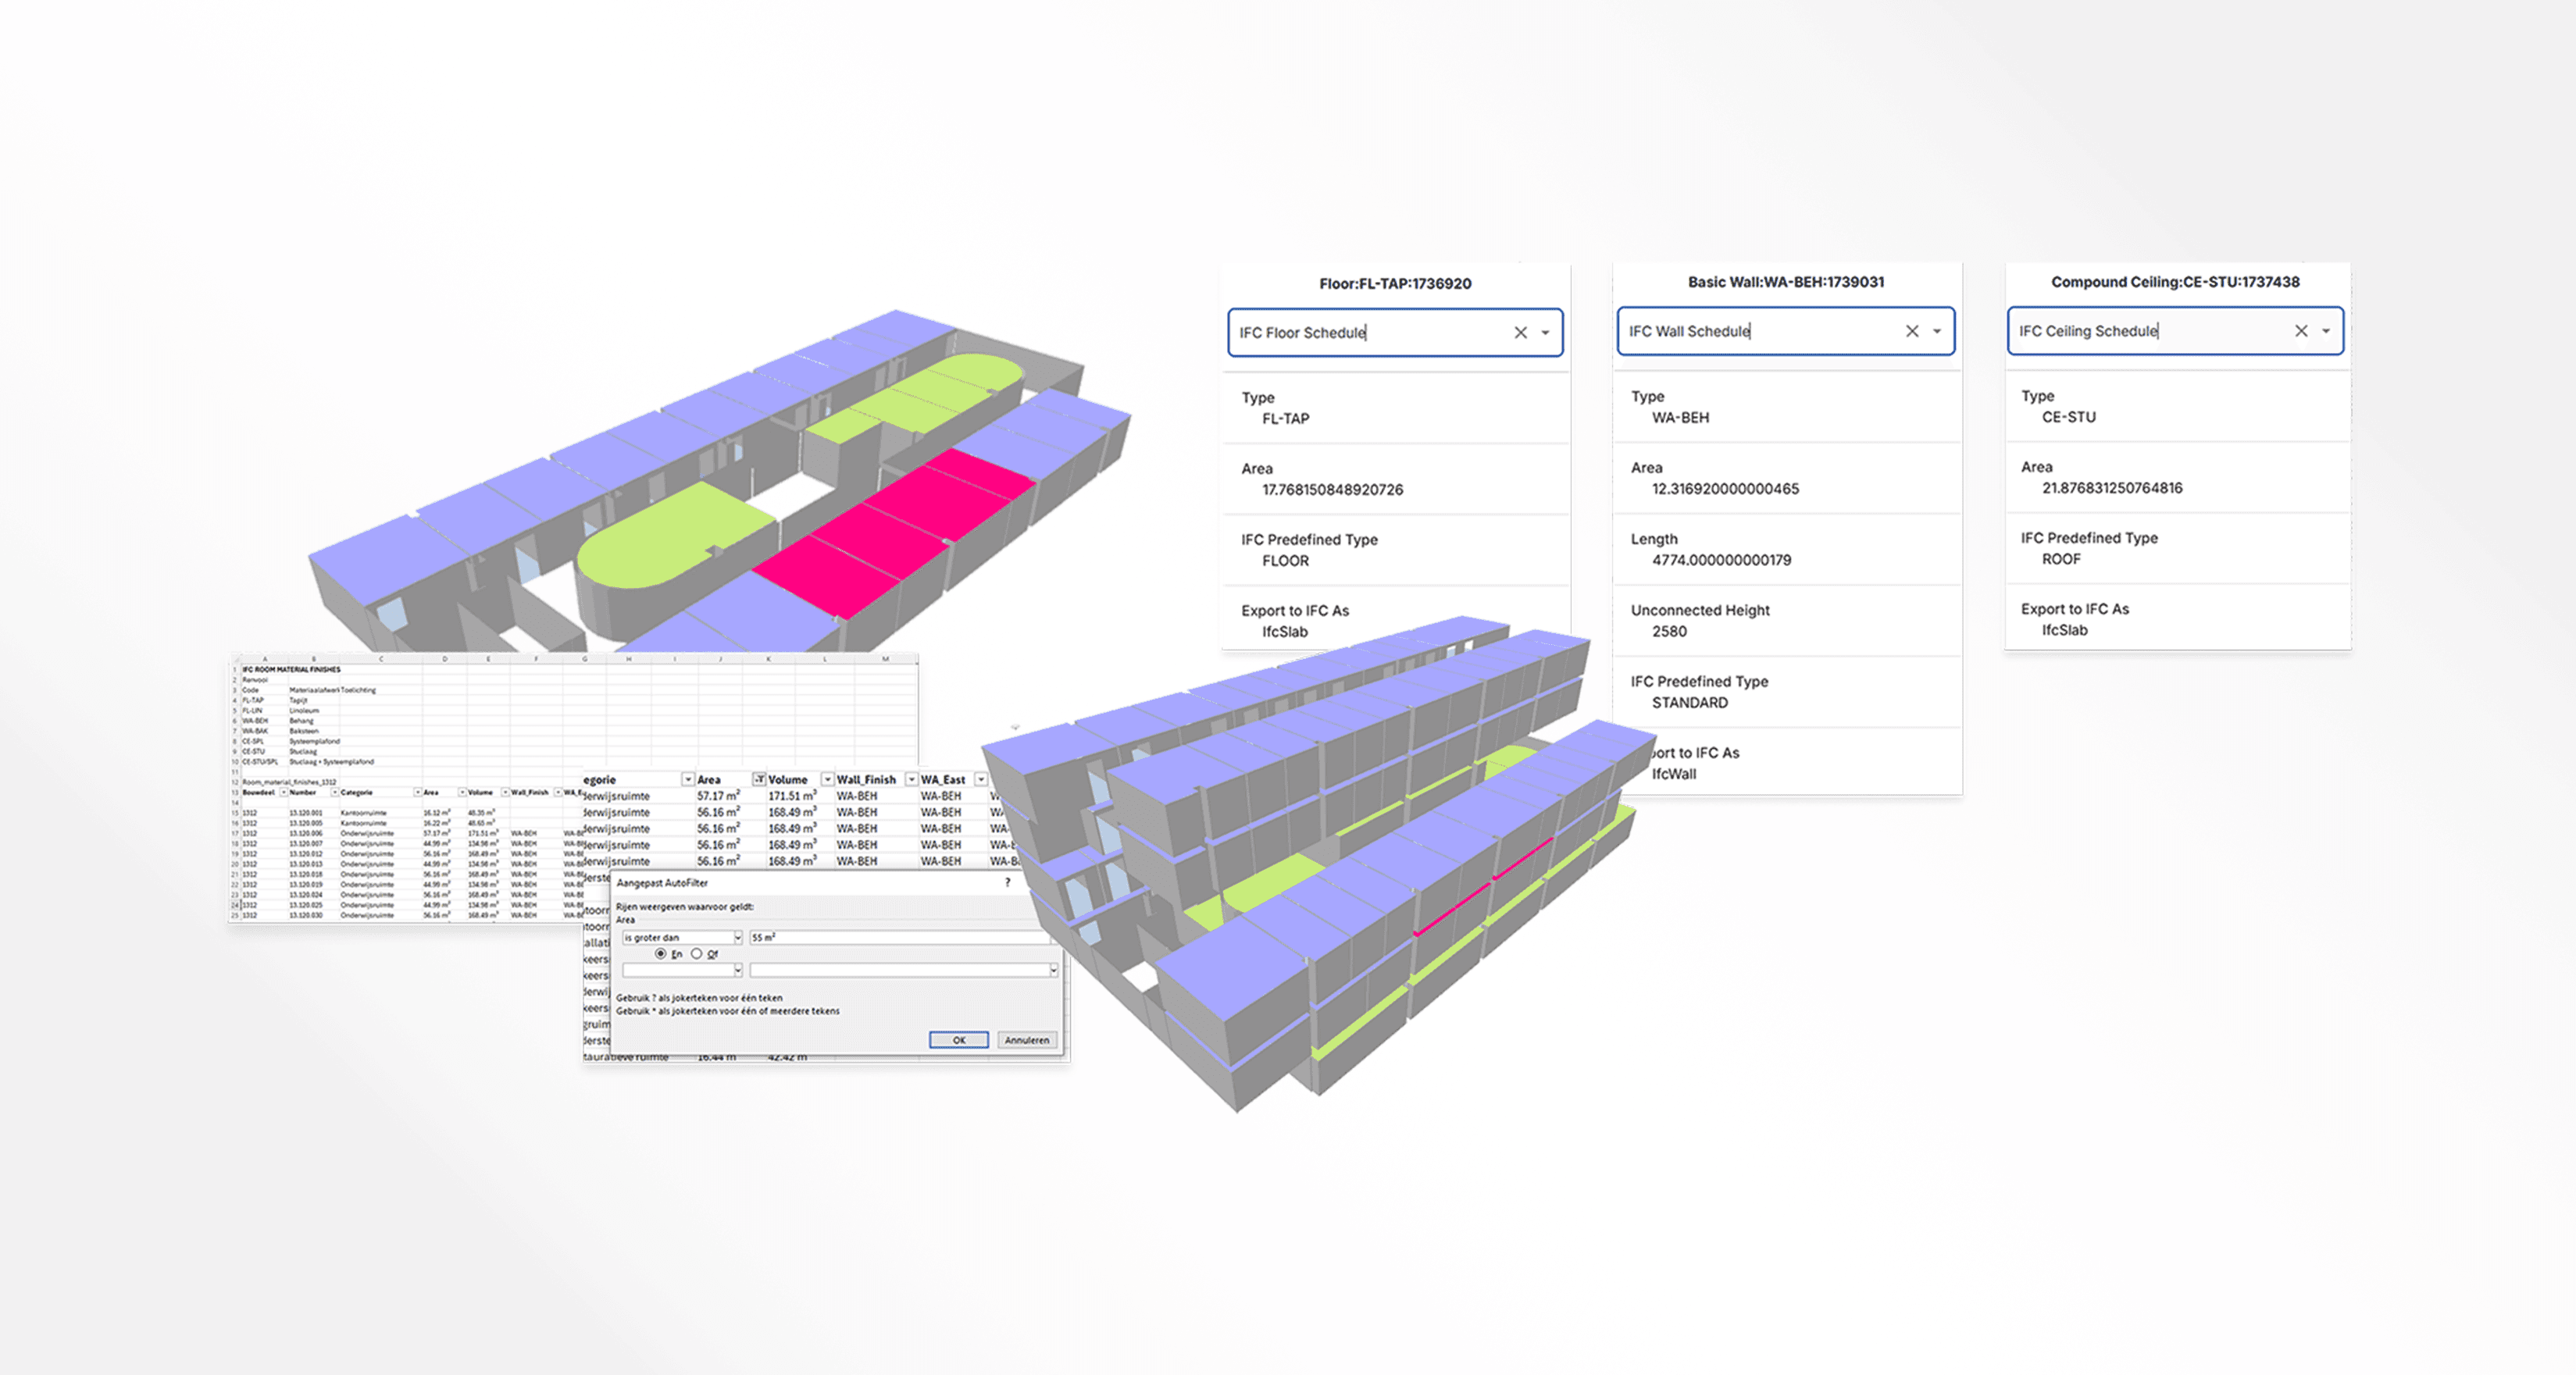Open the WA_East column filter arrow
The image size is (2576, 1375).
(x=981, y=780)
